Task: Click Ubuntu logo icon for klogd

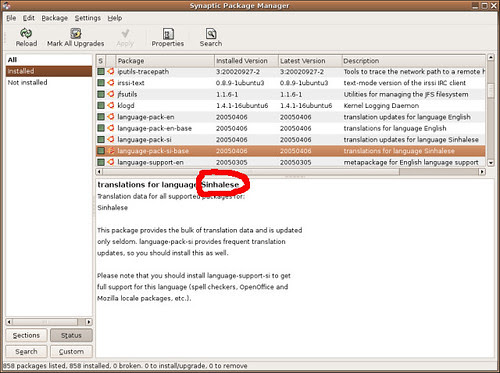Action: pos(111,105)
